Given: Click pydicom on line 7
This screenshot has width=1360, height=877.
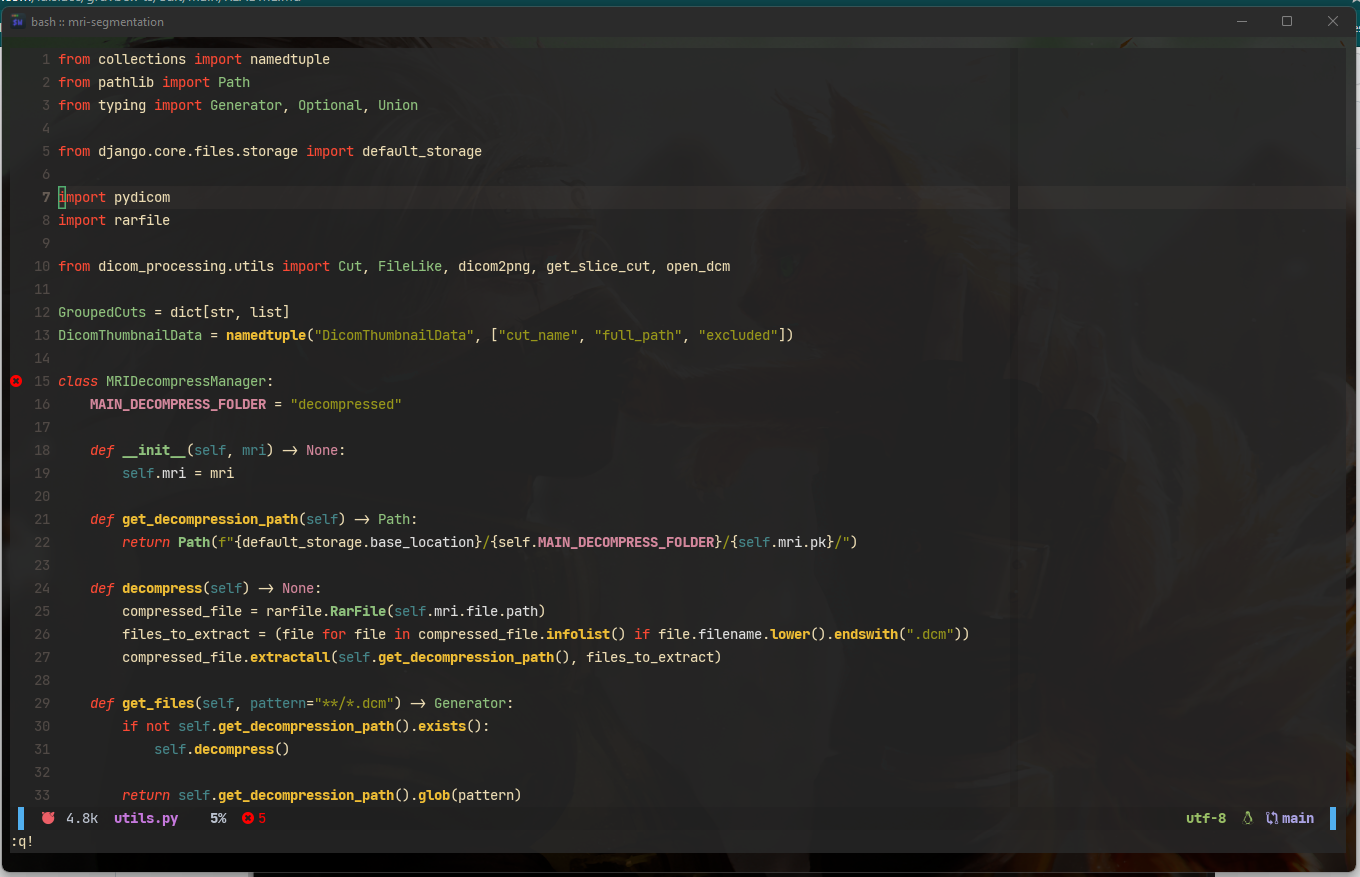Looking at the screenshot, I should (142, 197).
